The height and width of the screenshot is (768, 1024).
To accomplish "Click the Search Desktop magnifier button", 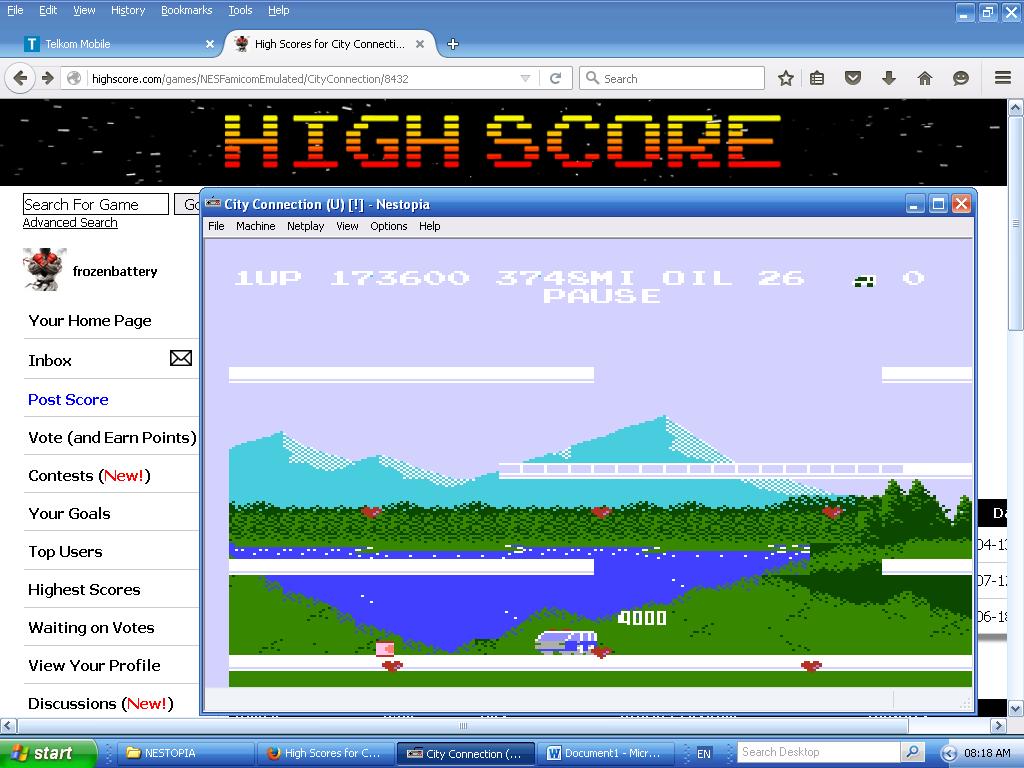I will coord(912,752).
